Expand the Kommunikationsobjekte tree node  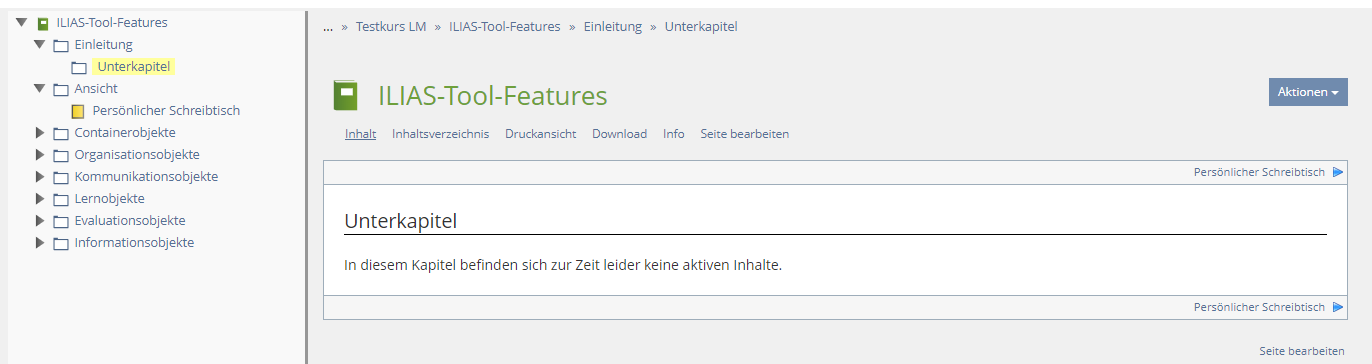[x=40, y=177]
